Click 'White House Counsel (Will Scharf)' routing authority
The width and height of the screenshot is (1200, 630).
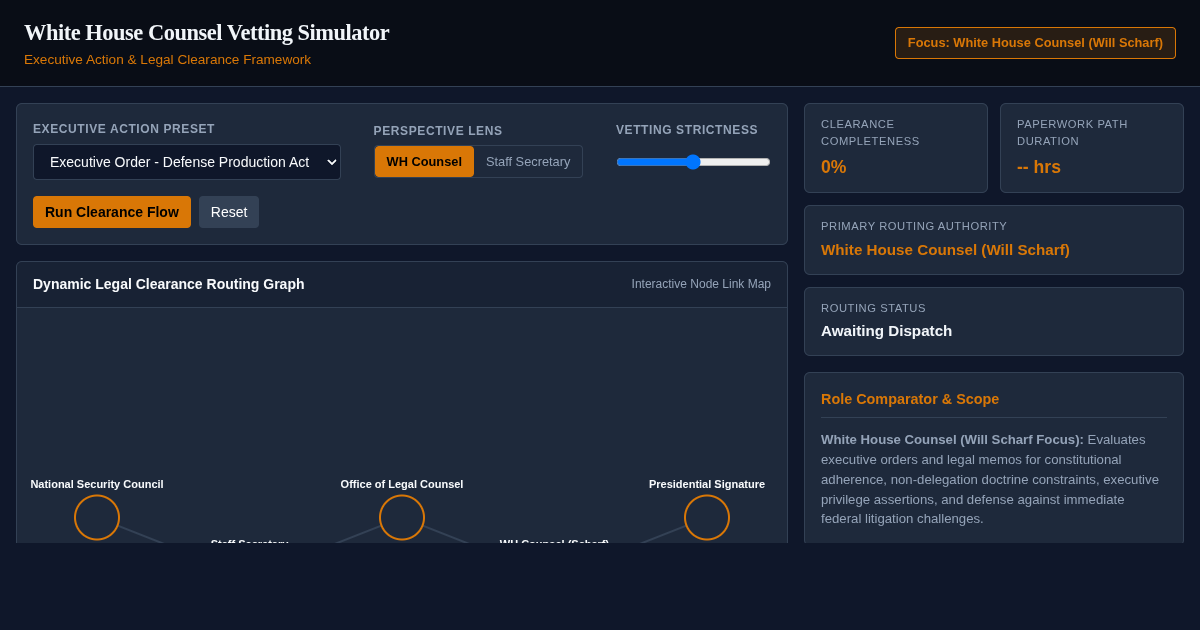coord(945,249)
